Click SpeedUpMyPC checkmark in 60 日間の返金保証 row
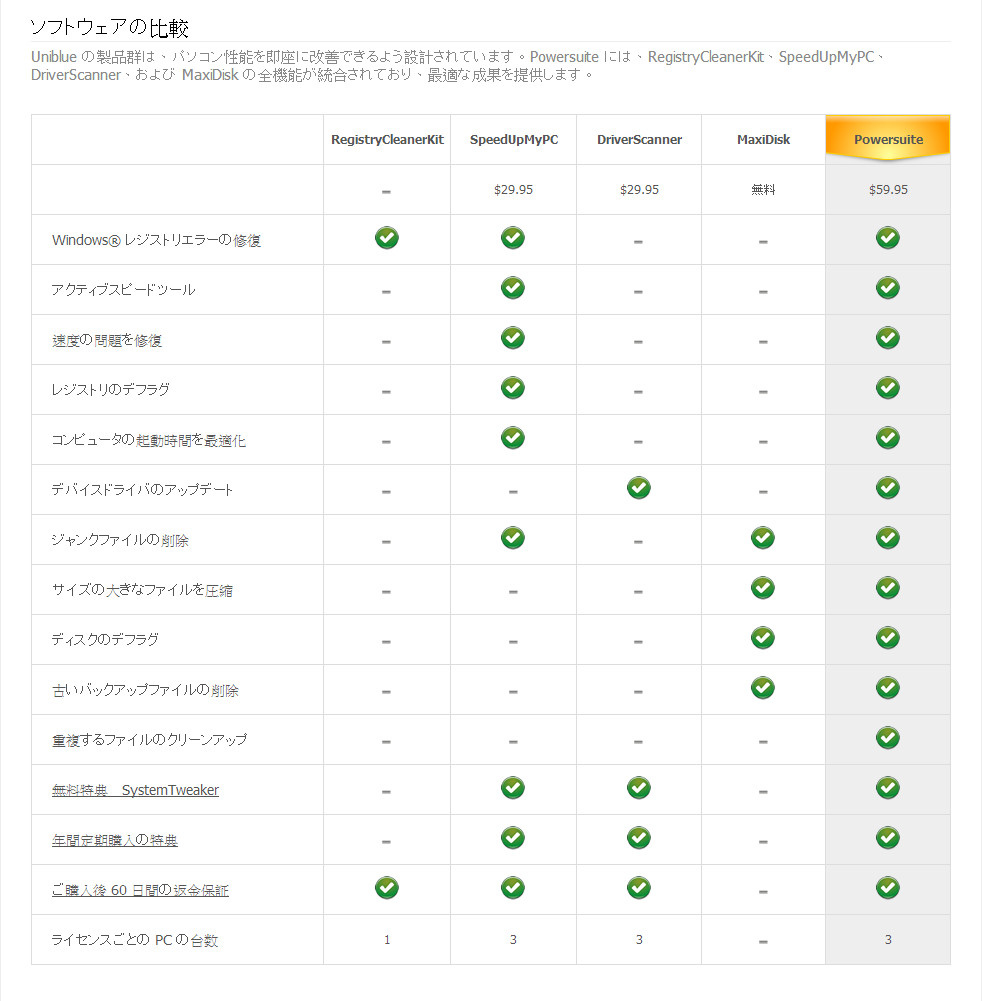The image size is (982, 1001). pyautogui.click(x=513, y=888)
